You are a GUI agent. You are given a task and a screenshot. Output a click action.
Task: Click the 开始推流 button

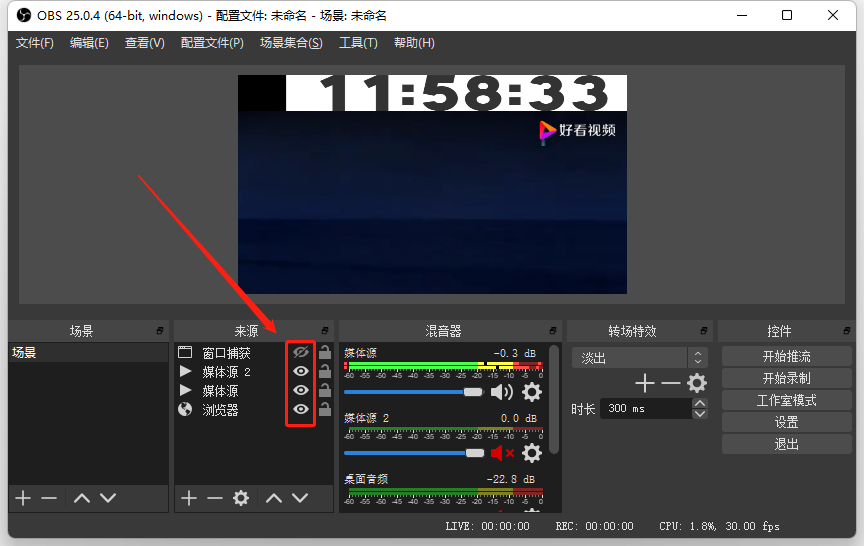pyautogui.click(x=786, y=357)
